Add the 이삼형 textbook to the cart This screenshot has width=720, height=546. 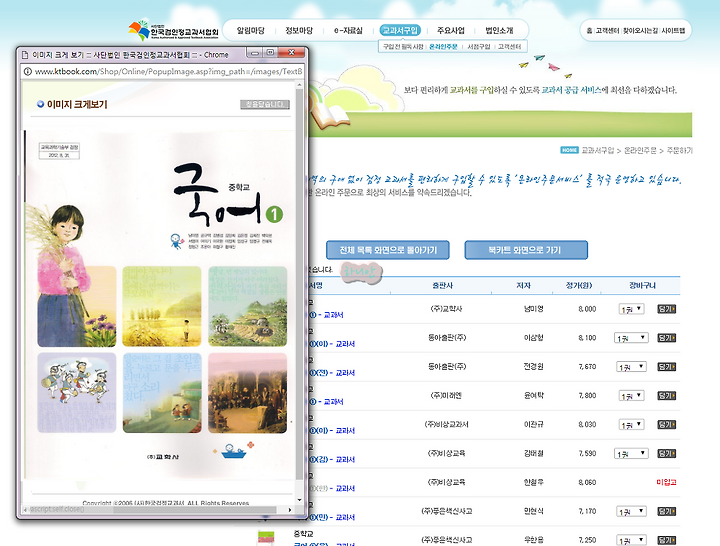pyautogui.click(x=666, y=338)
